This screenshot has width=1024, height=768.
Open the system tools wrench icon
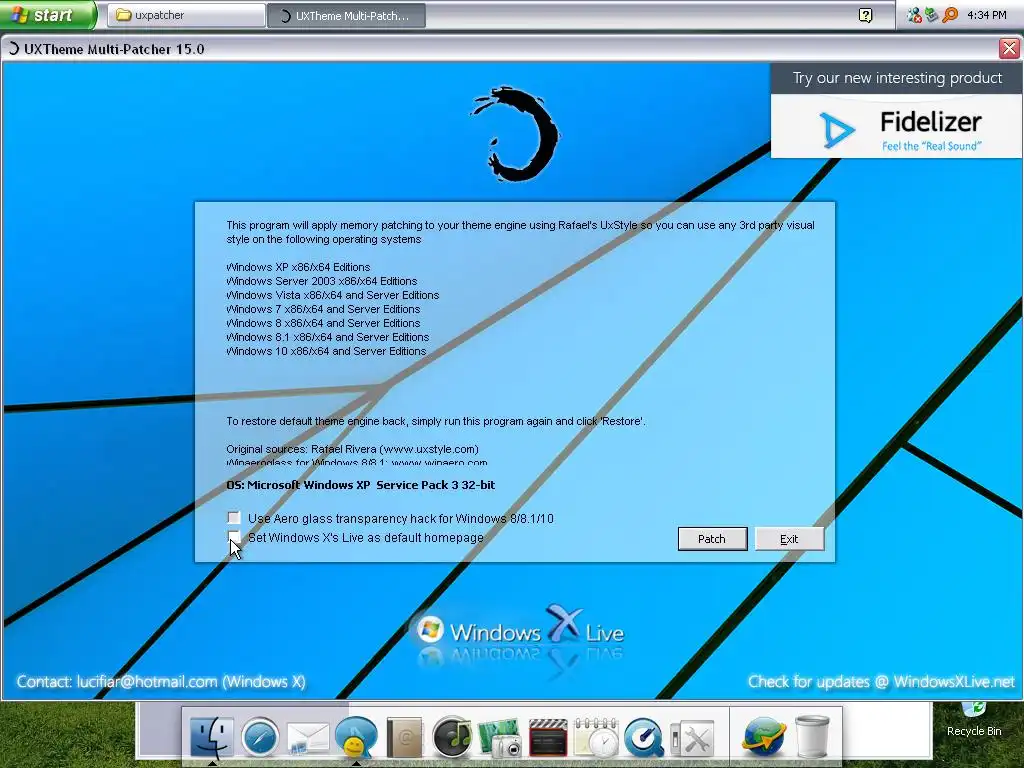click(x=692, y=739)
